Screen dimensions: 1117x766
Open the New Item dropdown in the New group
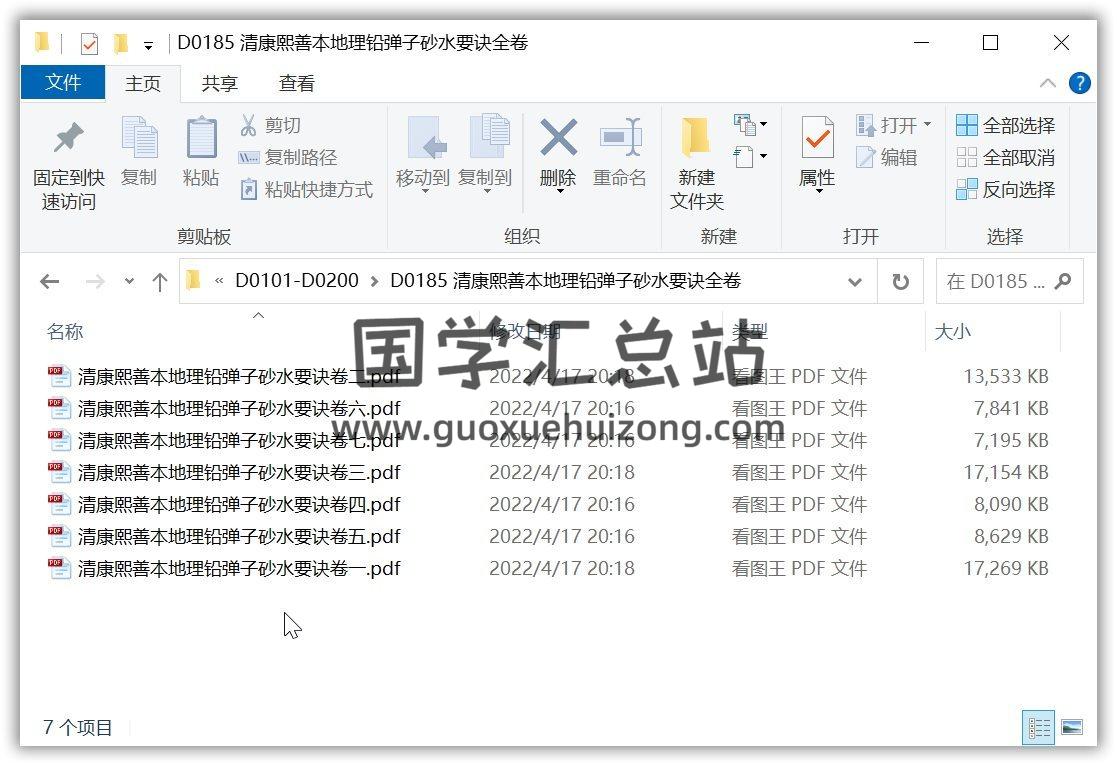tap(750, 125)
